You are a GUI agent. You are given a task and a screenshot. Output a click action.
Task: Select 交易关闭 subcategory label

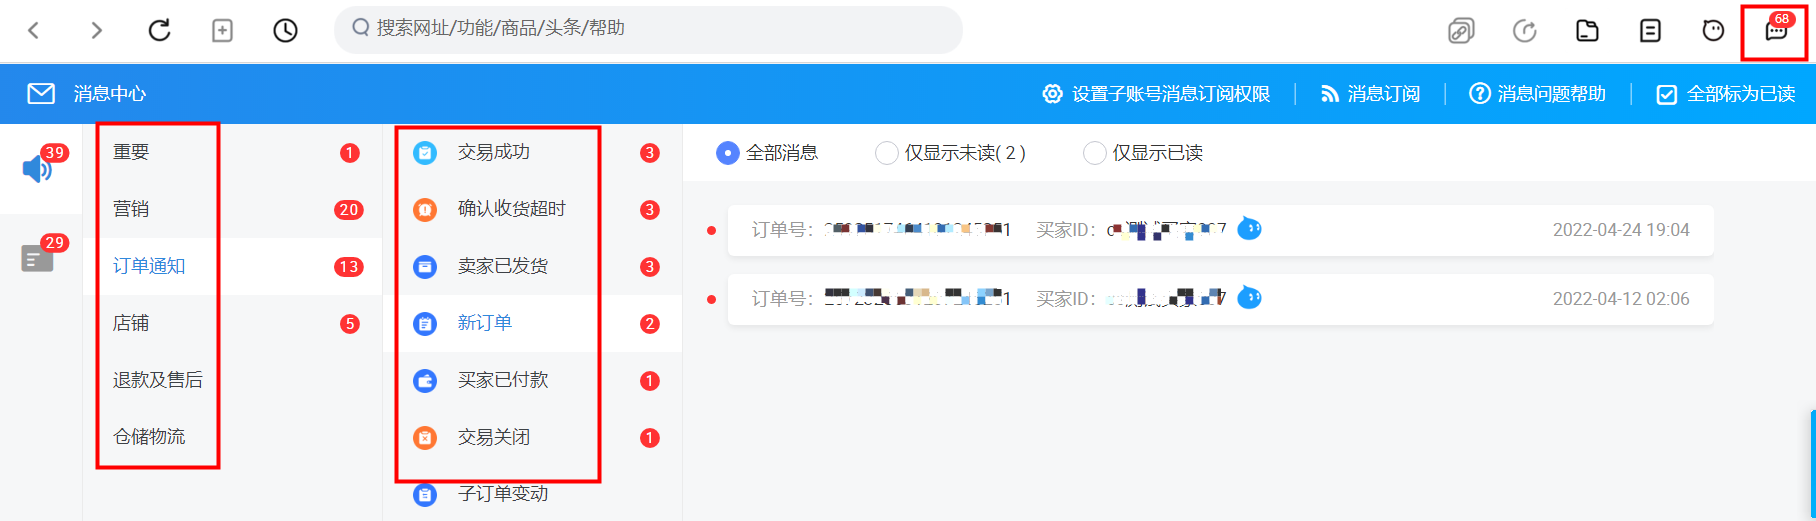(494, 437)
